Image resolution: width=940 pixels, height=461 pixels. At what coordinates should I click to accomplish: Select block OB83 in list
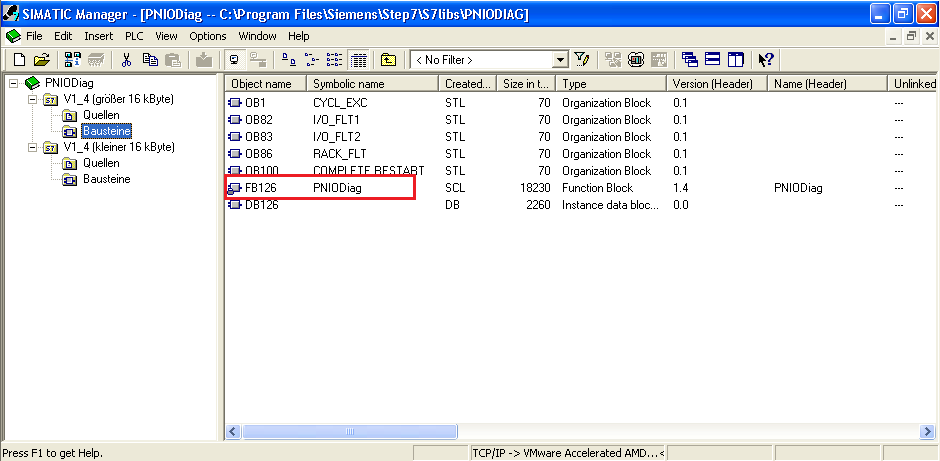(x=258, y=137)
